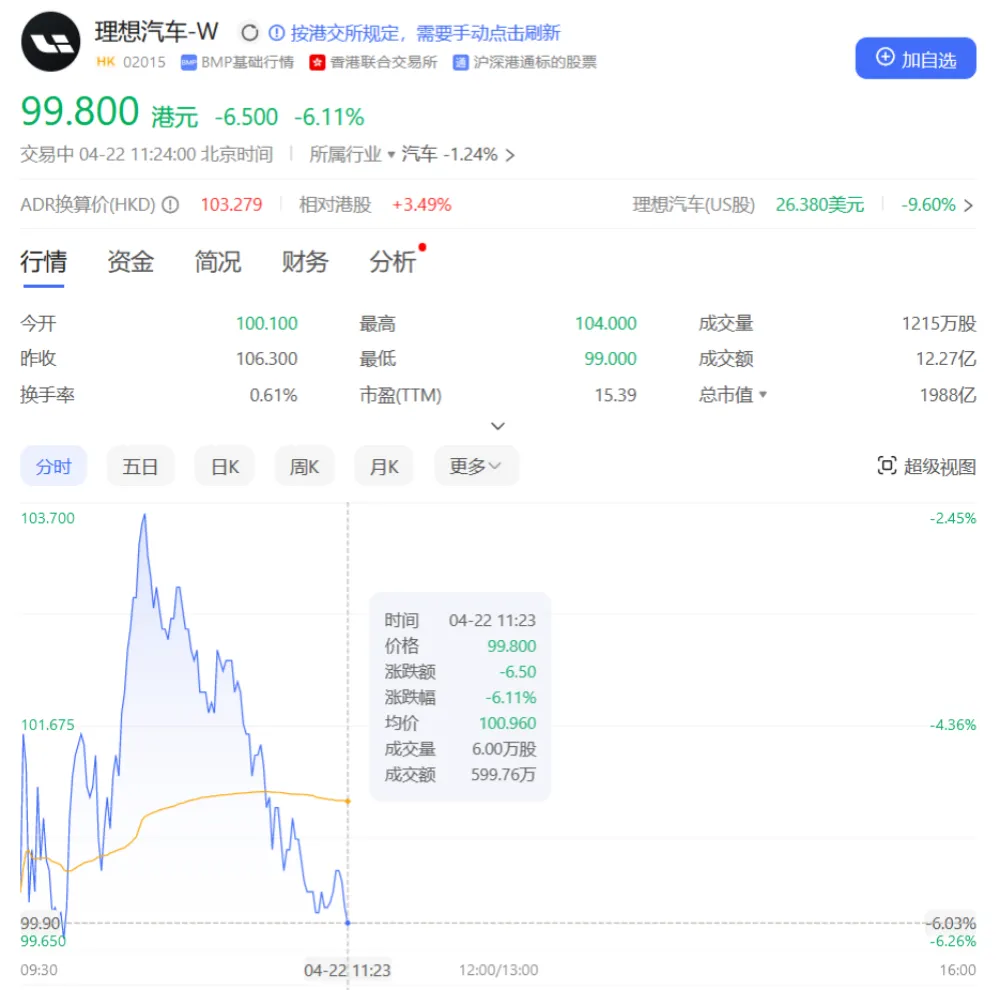Click the 理想汽车-W stock title
This screenshot has height=990, width=1000.
point(157,32)
